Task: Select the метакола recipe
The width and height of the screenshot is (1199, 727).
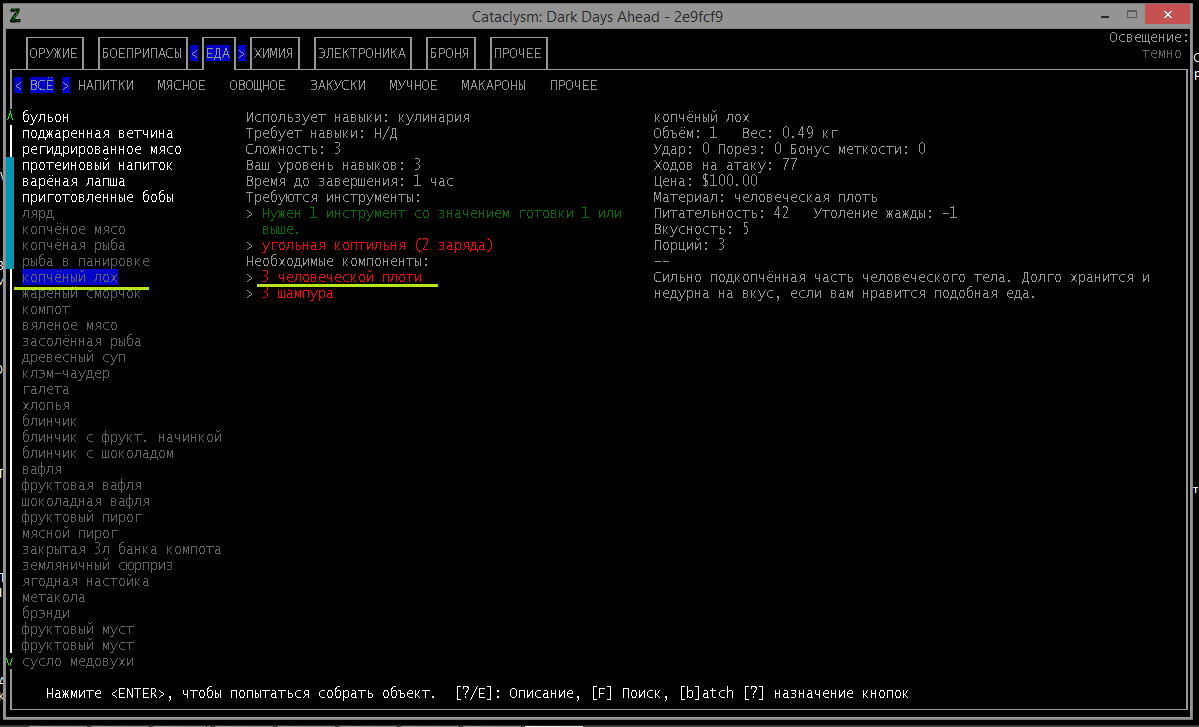Action: pos(54,598)
